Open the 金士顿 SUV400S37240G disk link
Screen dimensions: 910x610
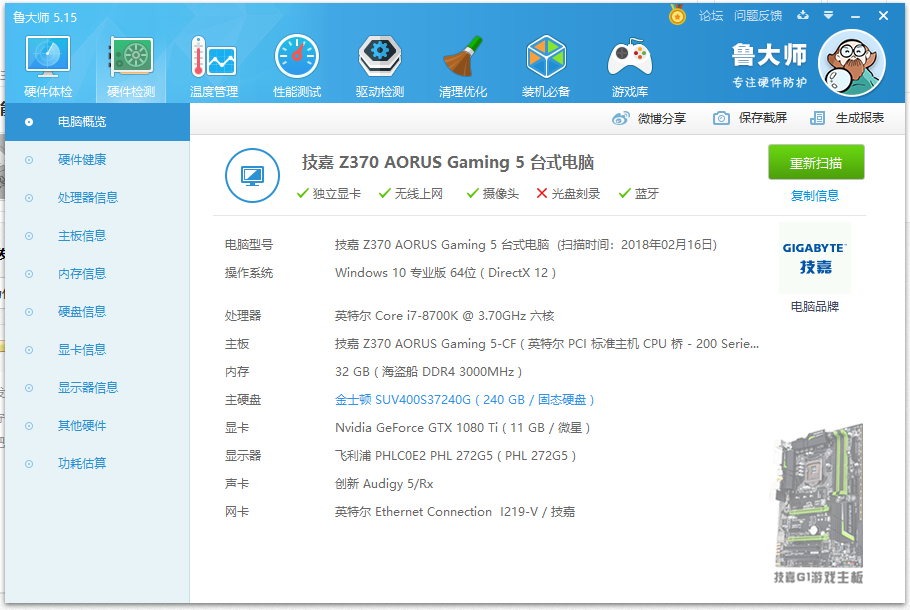pyautogui.click(x=464, y=400)
